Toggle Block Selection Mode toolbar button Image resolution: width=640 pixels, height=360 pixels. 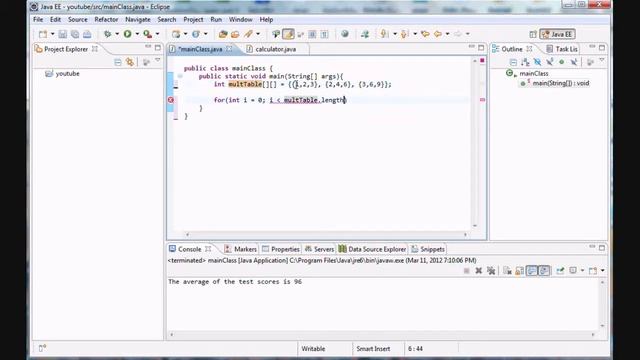312,34
